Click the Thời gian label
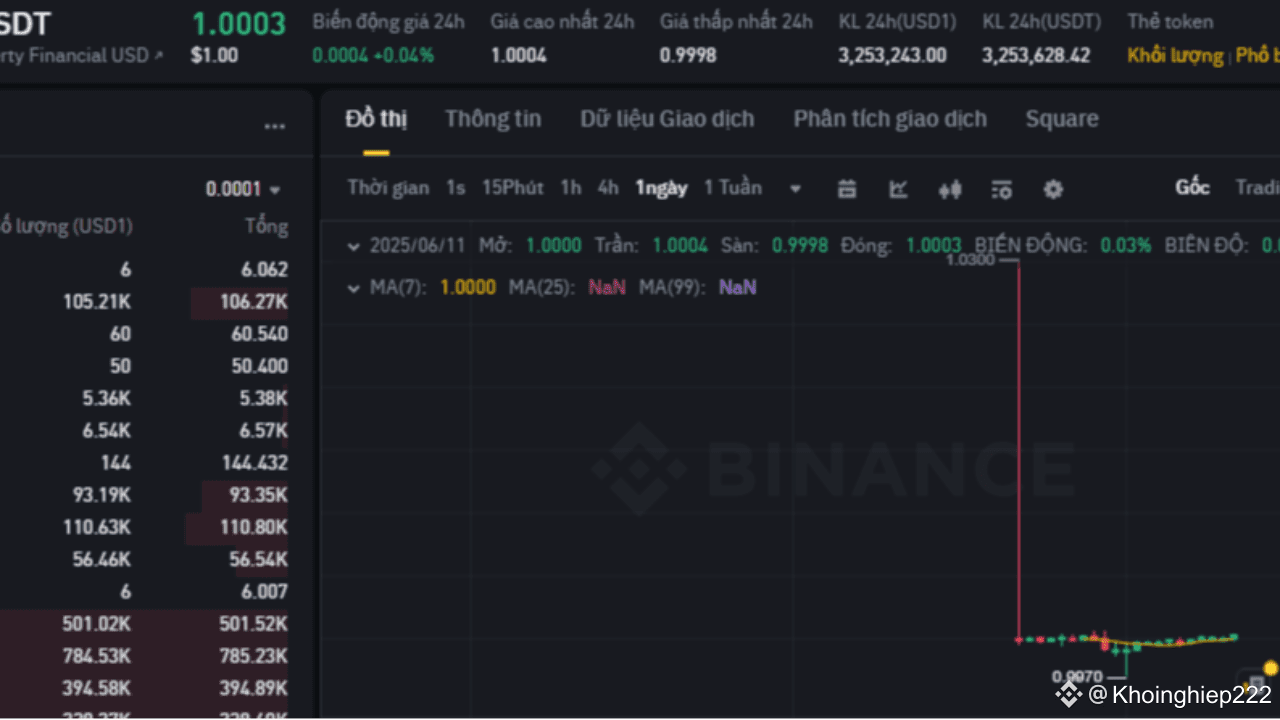The height and width of the screenshot is (720, 1280). point(388,188)
